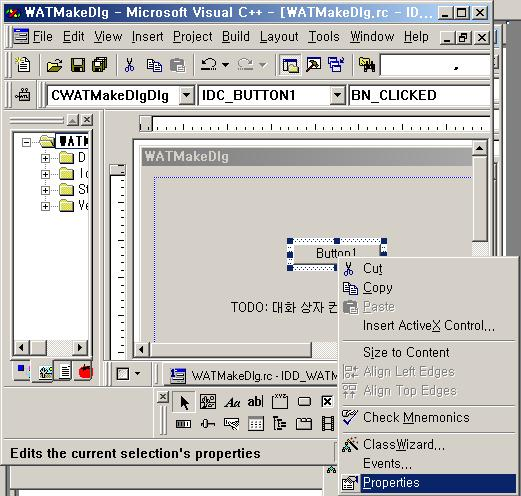Image resolution: width=521 pixels, height=496 pixels.
Task: Click the New Text File toolbar icon
Action: [x=23, y=64]
